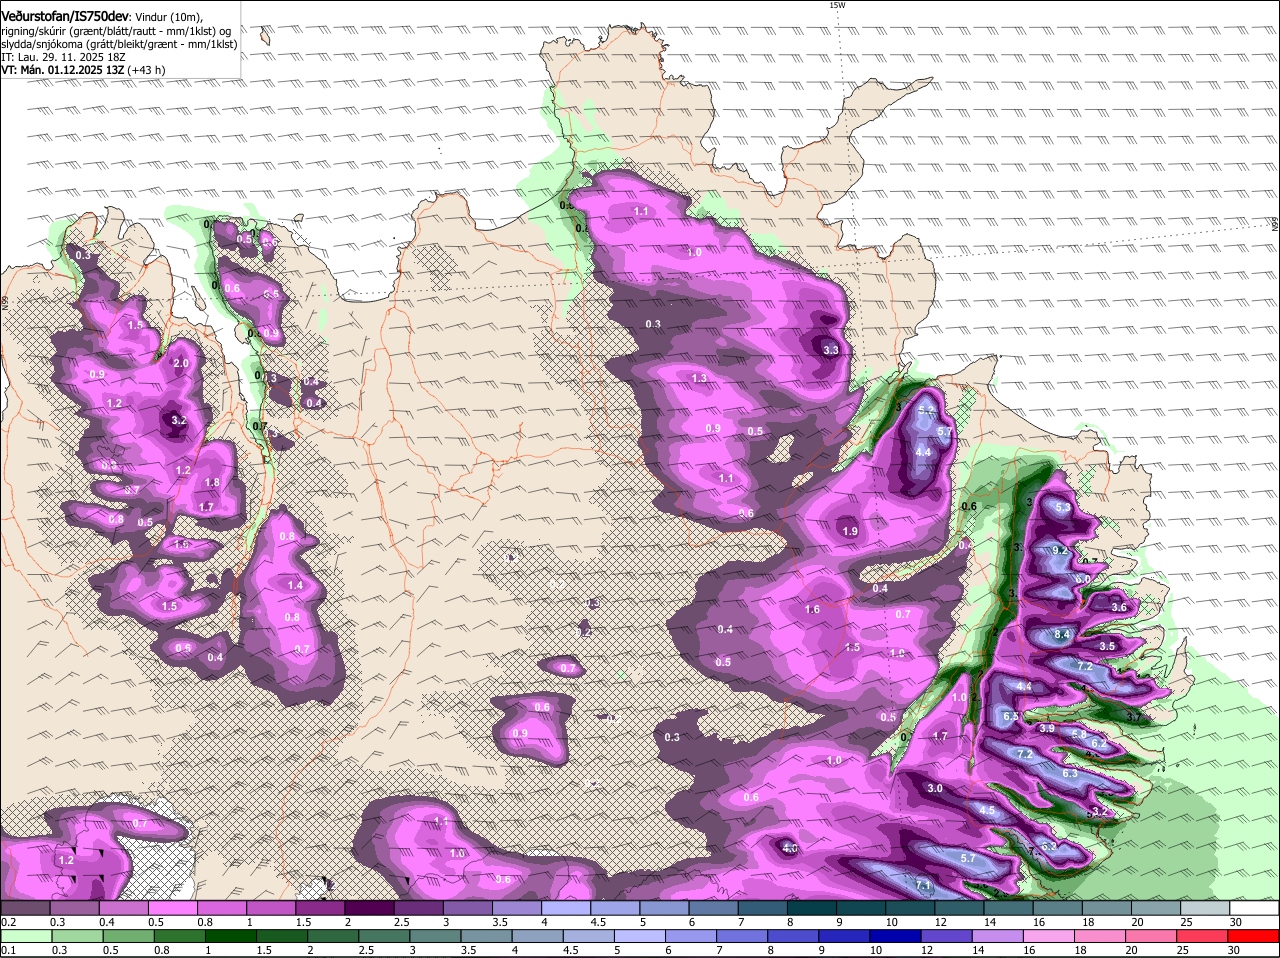
Task: Click the 6.2 value on the map
Action: [x=1098, y=744]
